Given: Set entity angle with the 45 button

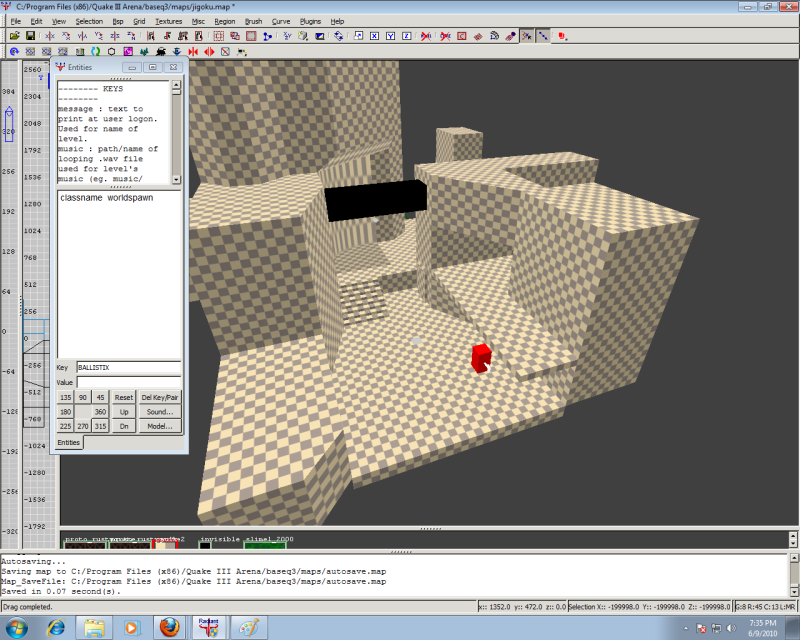Looking at the screenshot, I should [x=100, y=397].
